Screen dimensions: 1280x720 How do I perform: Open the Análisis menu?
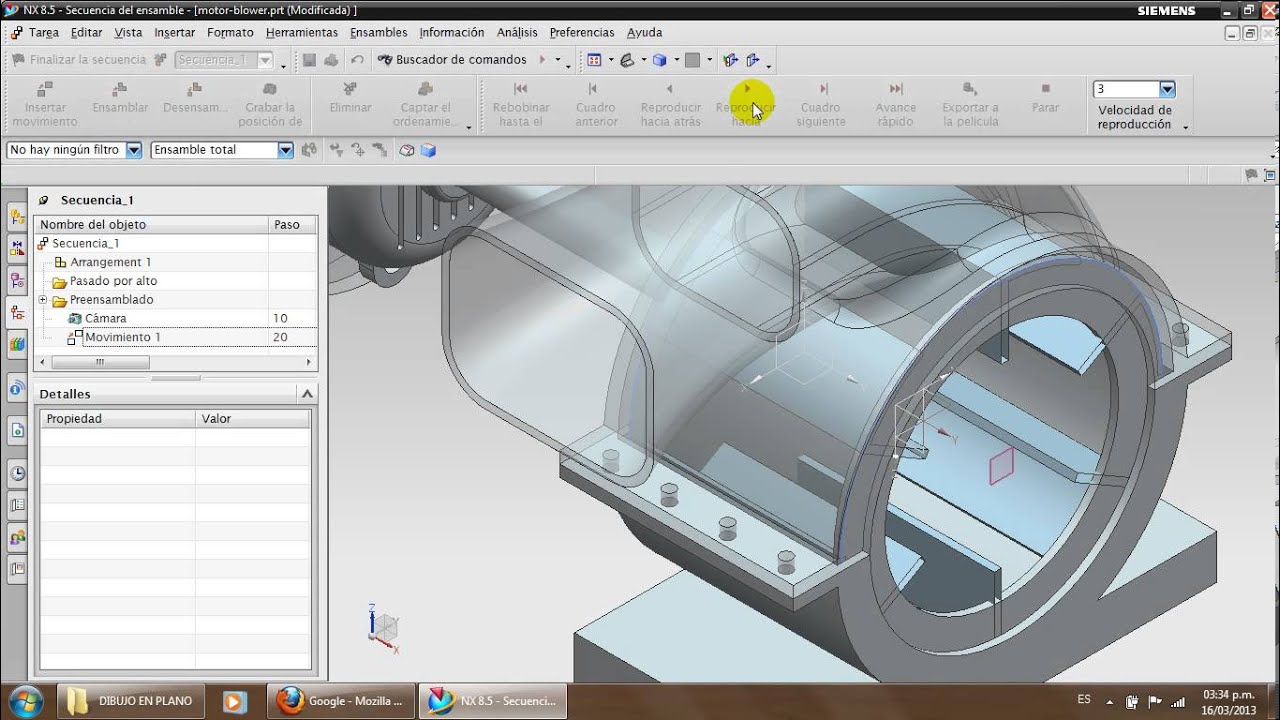(x=517, y=33)
